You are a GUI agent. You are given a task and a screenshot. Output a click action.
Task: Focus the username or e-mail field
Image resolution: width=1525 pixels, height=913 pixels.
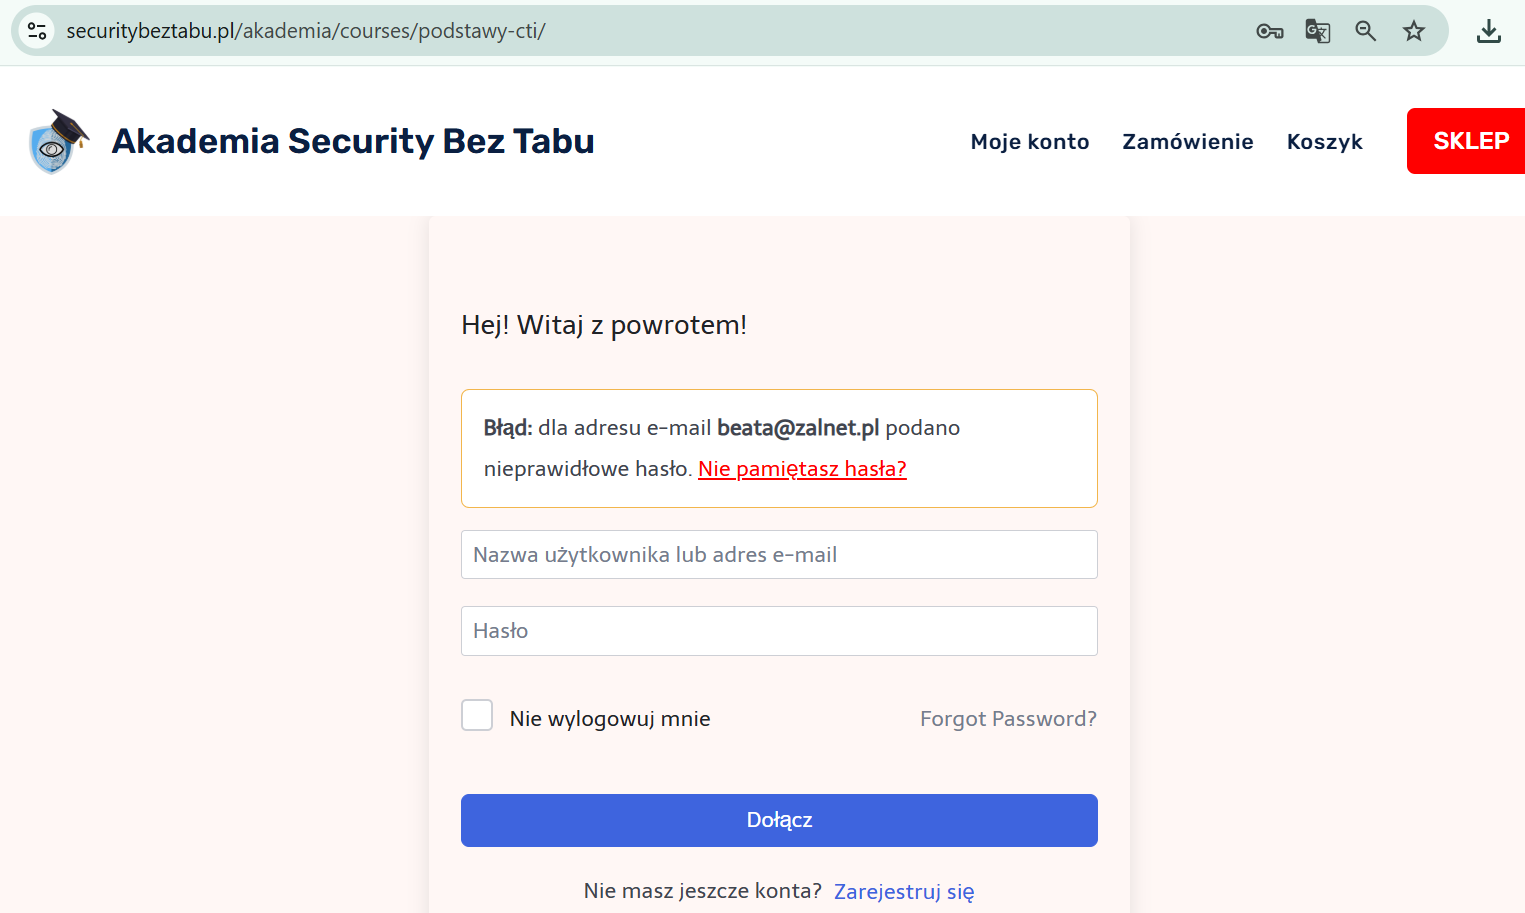[779, 554]
